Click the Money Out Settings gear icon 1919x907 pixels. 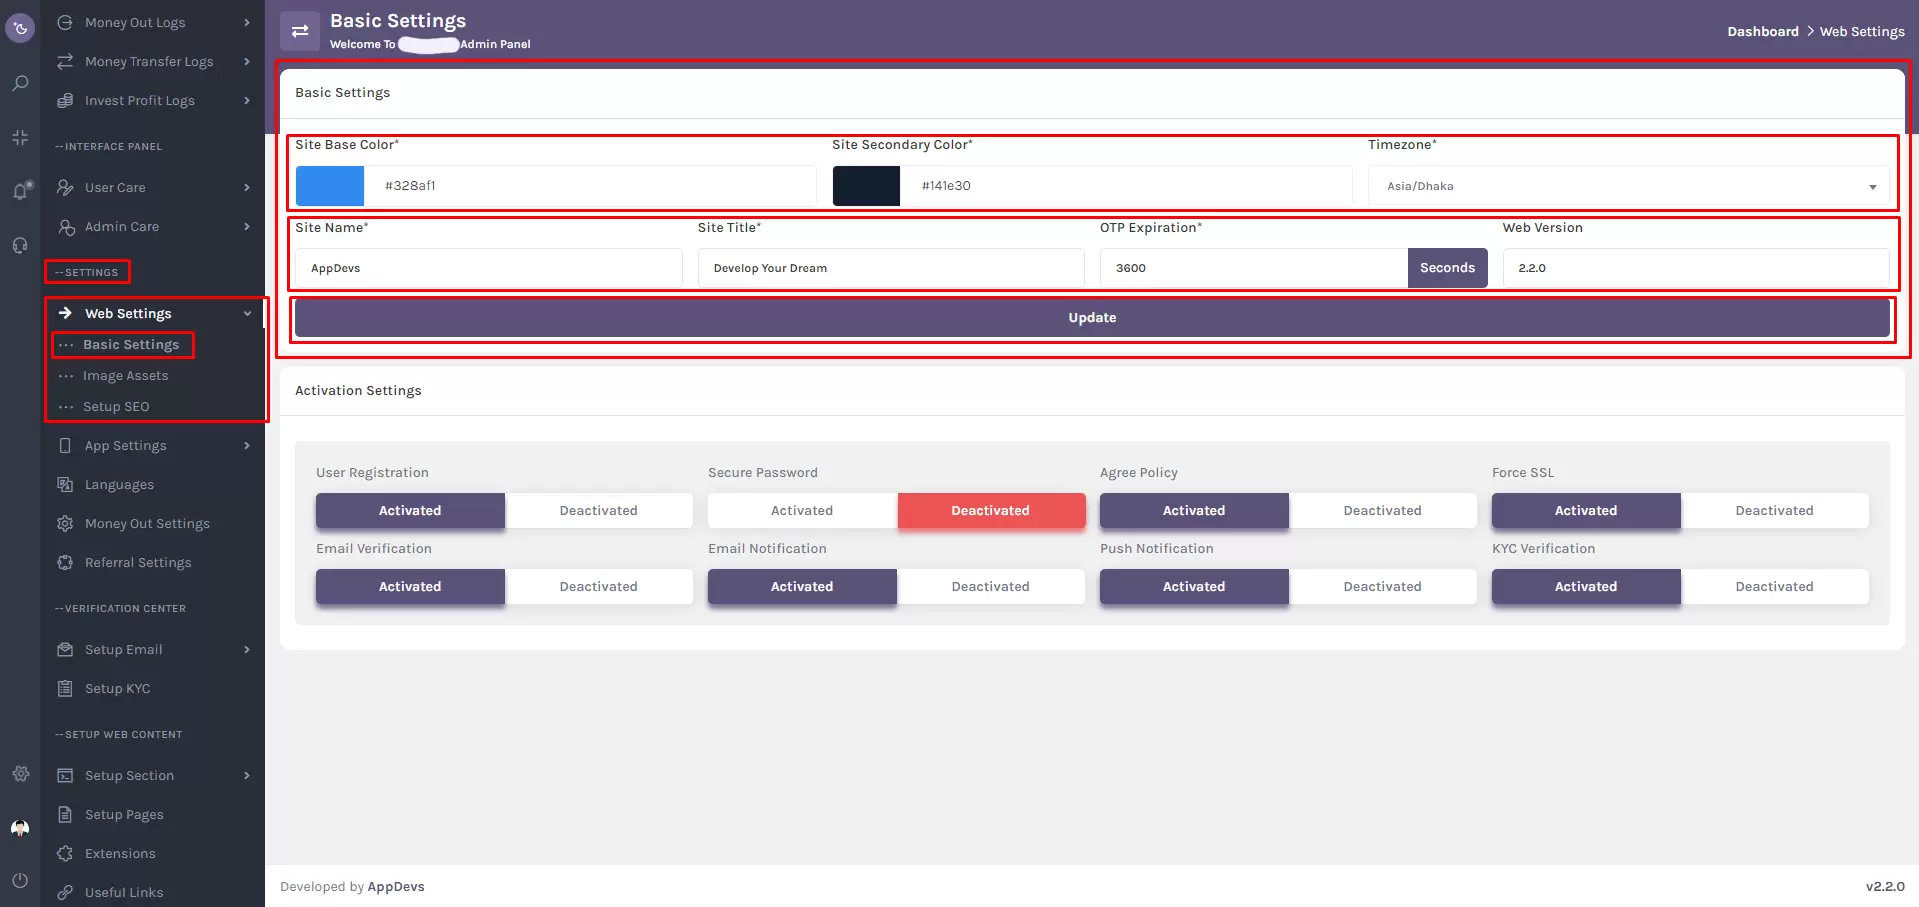(65, 523)
